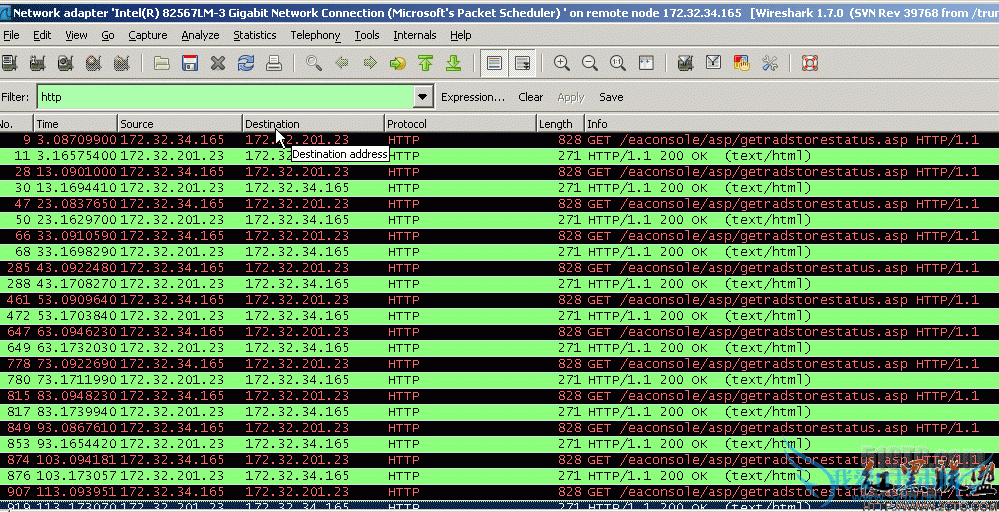Toggle packet colorization toolbar button
999x512 pixels.
[494, 63]
